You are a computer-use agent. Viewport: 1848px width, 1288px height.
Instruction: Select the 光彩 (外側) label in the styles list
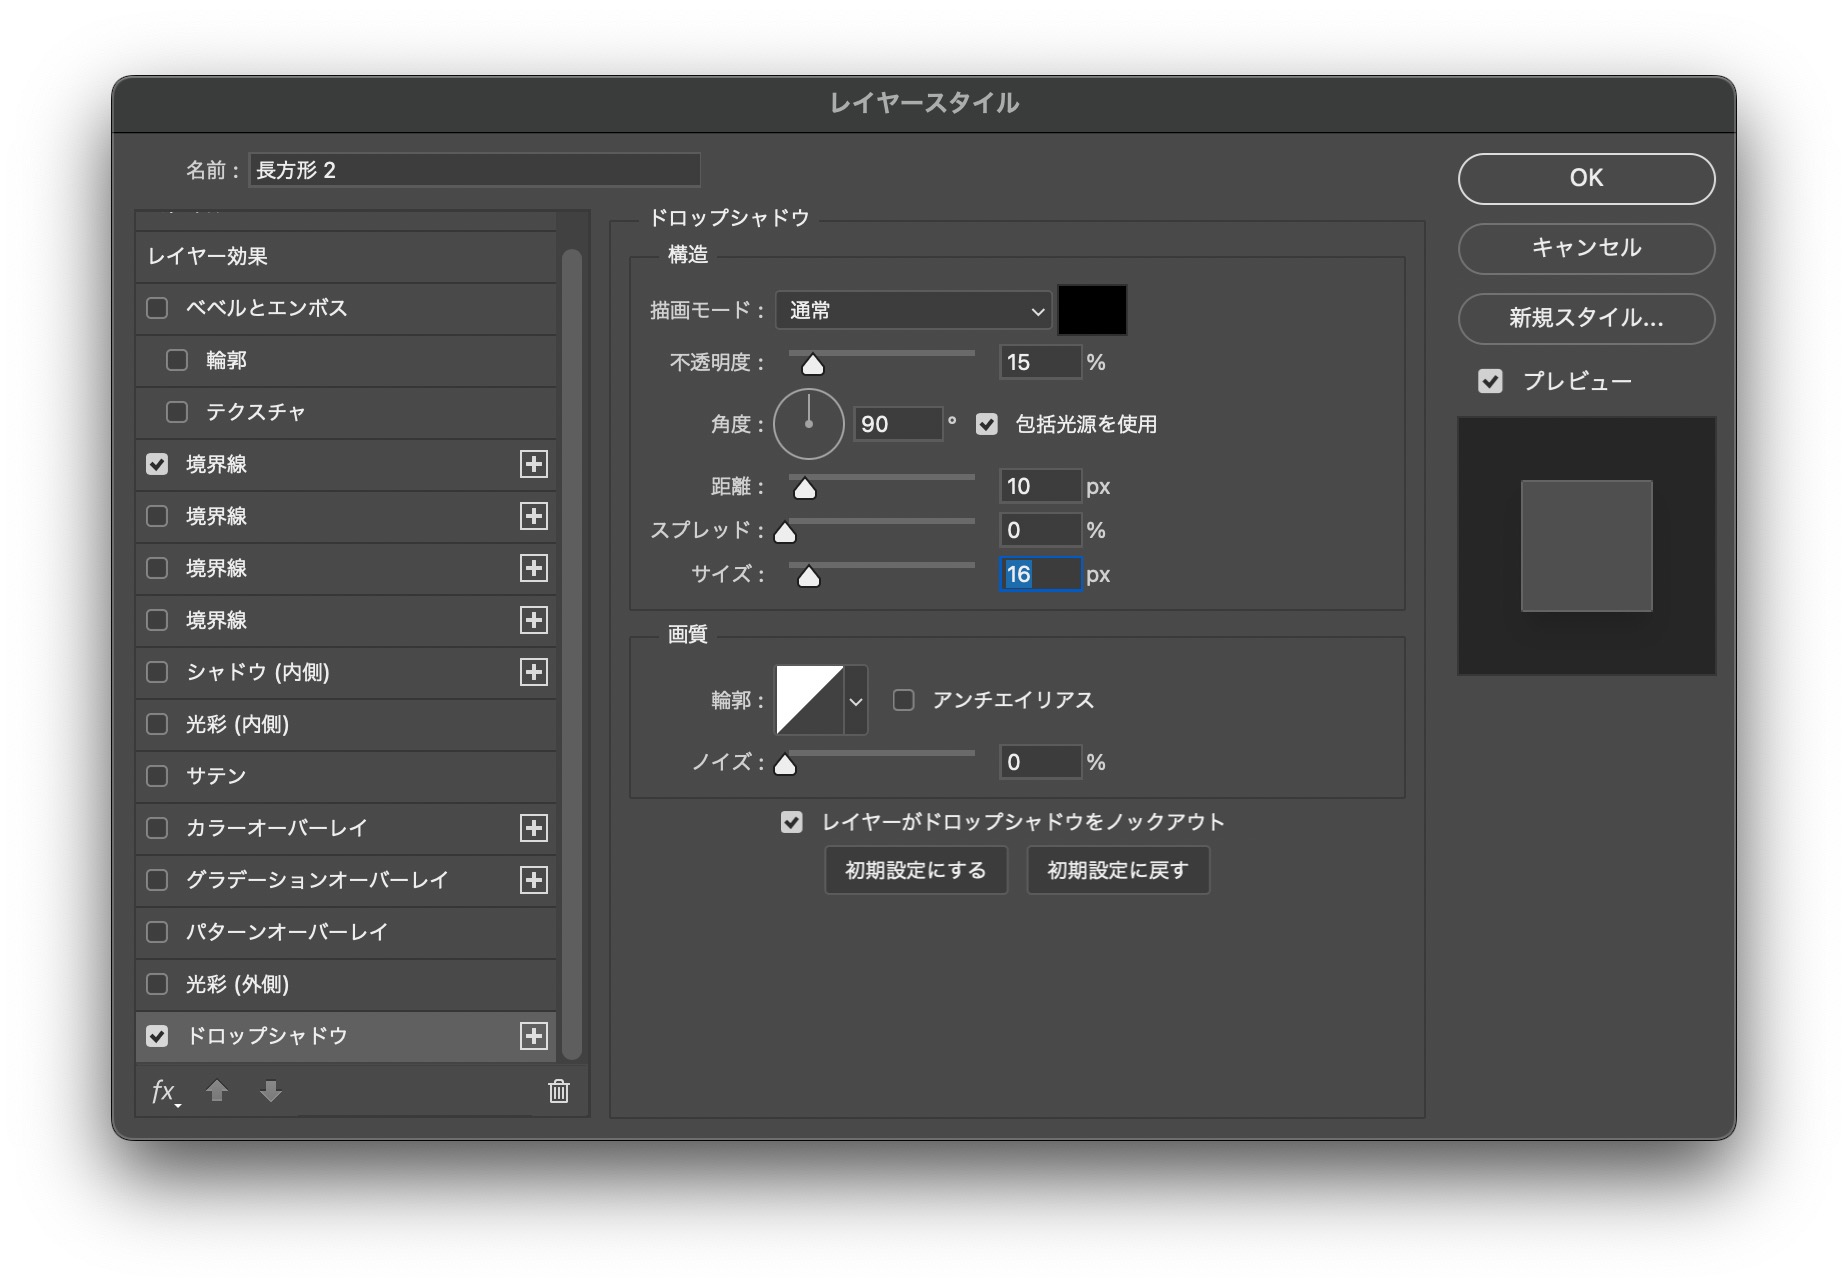[238, 984]
